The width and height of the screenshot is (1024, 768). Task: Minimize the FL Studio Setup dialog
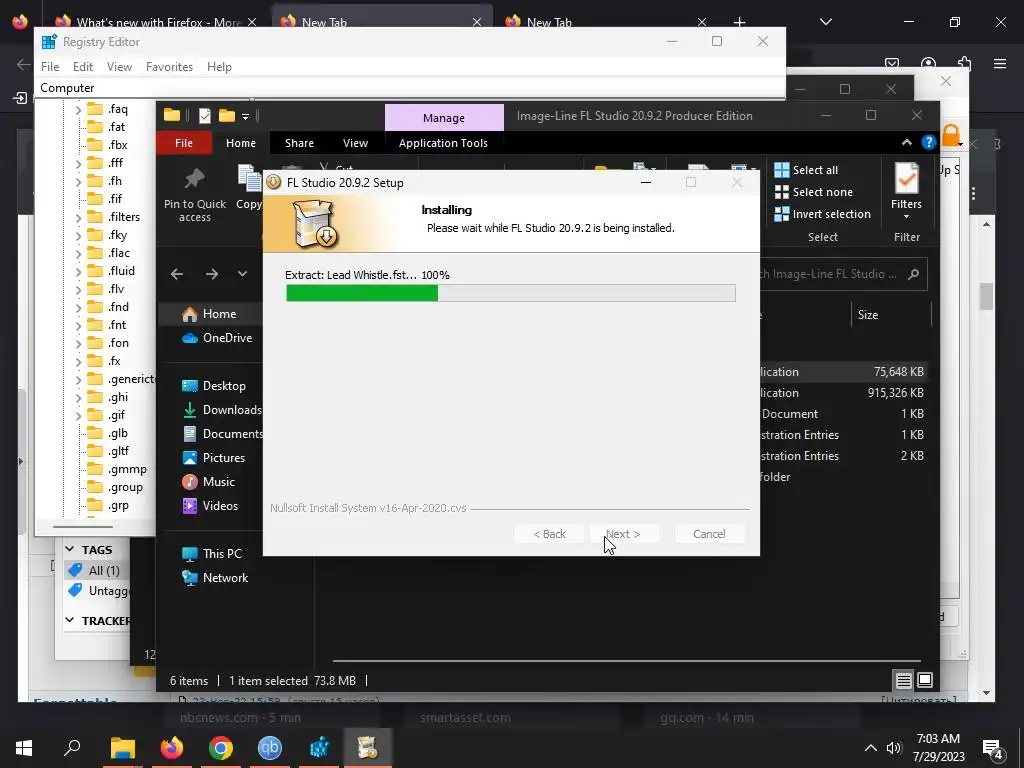[646, 182]
